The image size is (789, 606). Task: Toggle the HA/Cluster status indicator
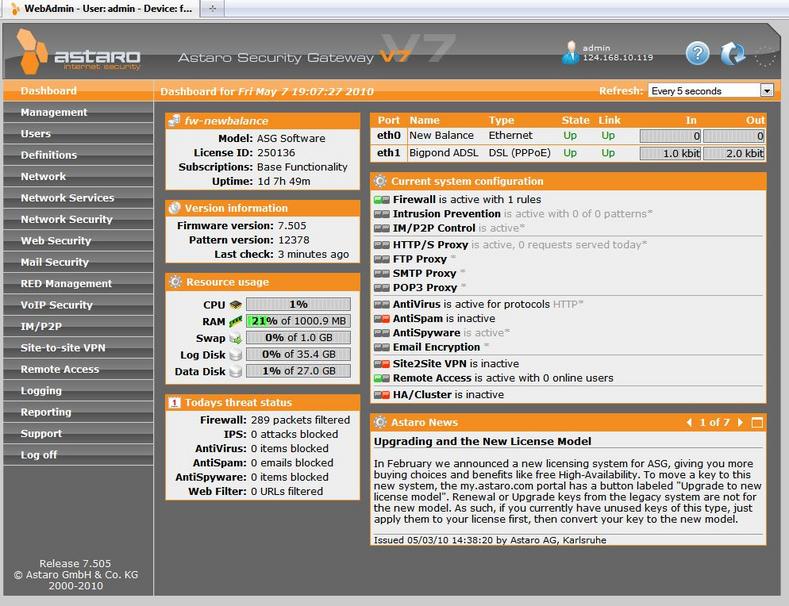click(382, 395)
